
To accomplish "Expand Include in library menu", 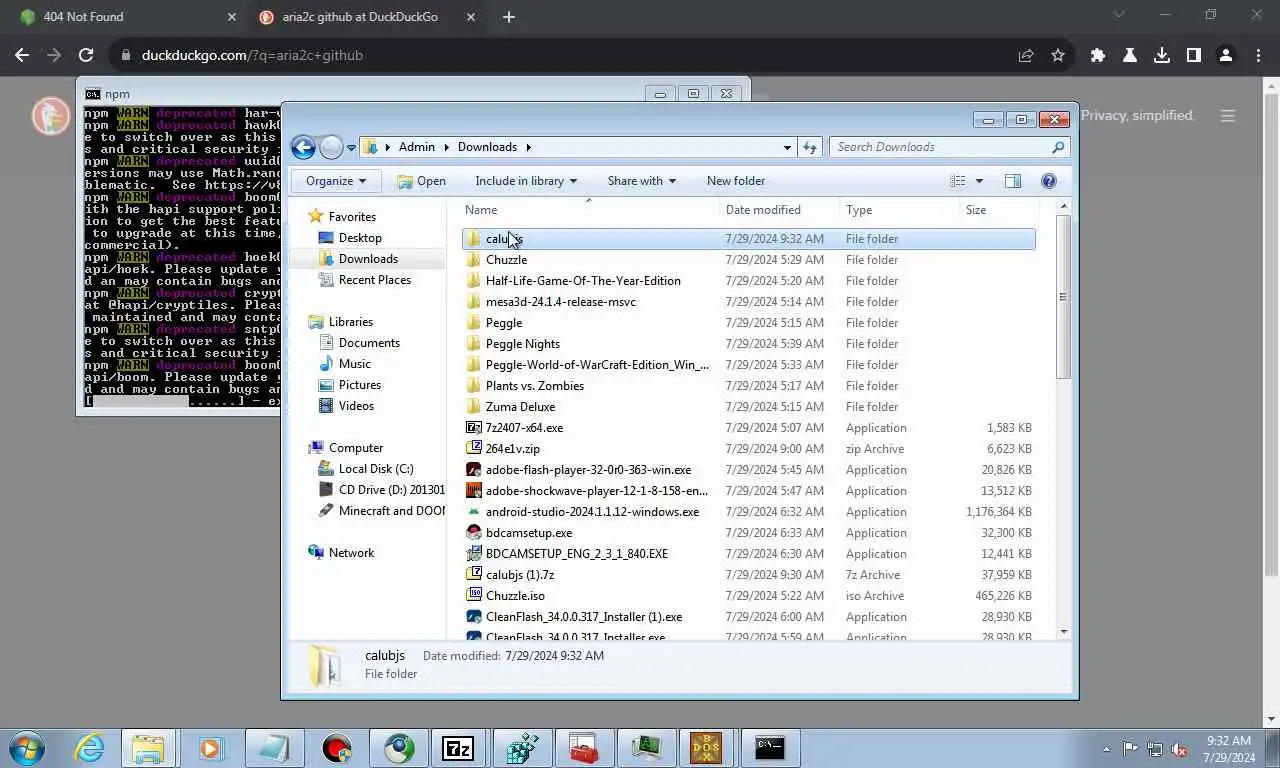I will [x=526, y=181].
